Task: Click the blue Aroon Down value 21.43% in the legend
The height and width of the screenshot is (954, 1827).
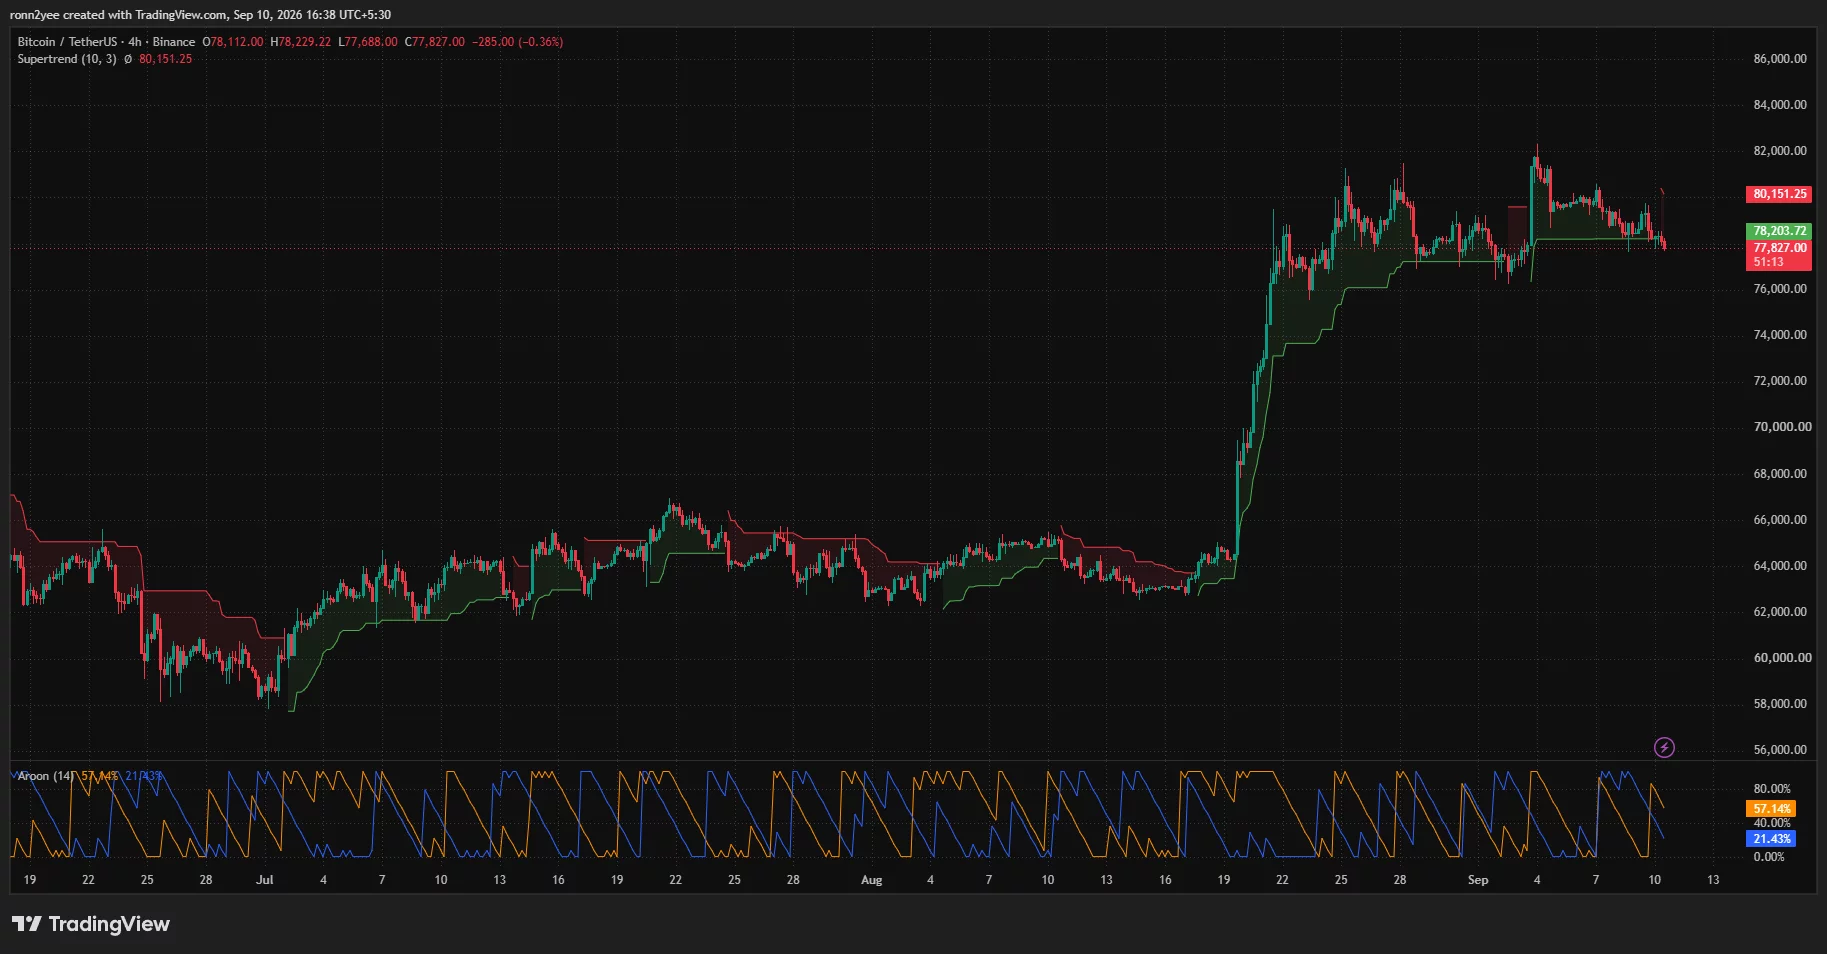Action: coord(144,776)
